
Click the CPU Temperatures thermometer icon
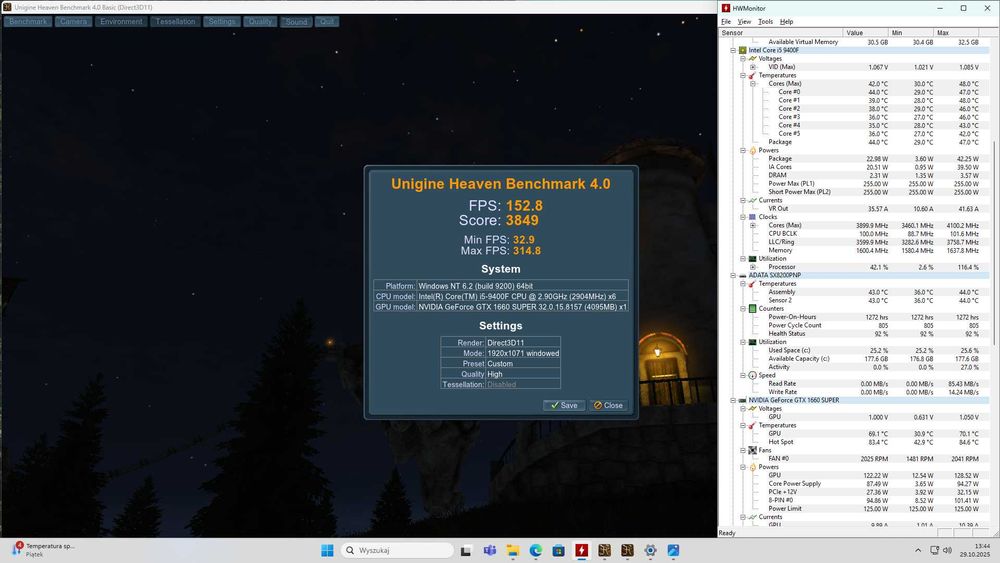point(753,75)
